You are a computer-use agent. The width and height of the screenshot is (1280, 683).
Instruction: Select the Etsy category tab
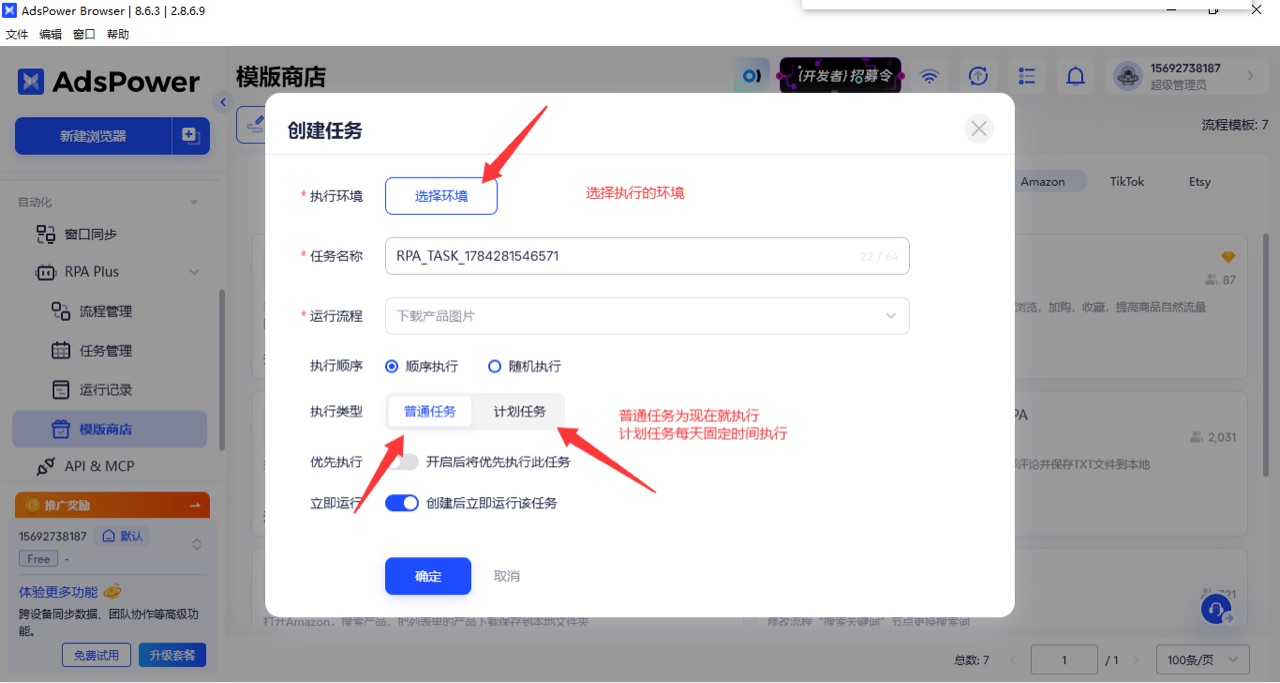(x=1200, y=181)
